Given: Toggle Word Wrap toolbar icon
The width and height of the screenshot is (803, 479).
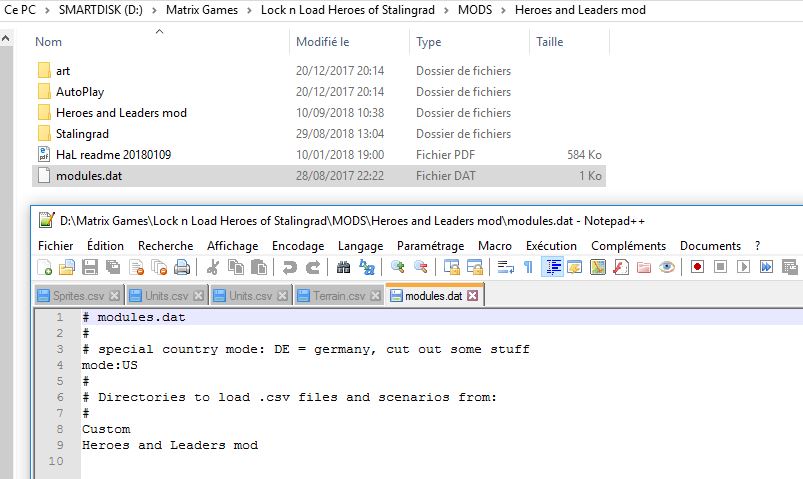Looking at the screenshot, I should 505,267.
